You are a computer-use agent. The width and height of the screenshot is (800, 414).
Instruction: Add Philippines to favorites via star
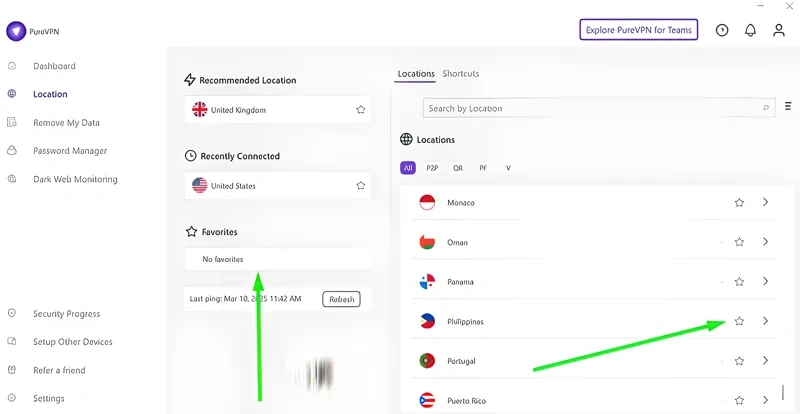(739, 321)
